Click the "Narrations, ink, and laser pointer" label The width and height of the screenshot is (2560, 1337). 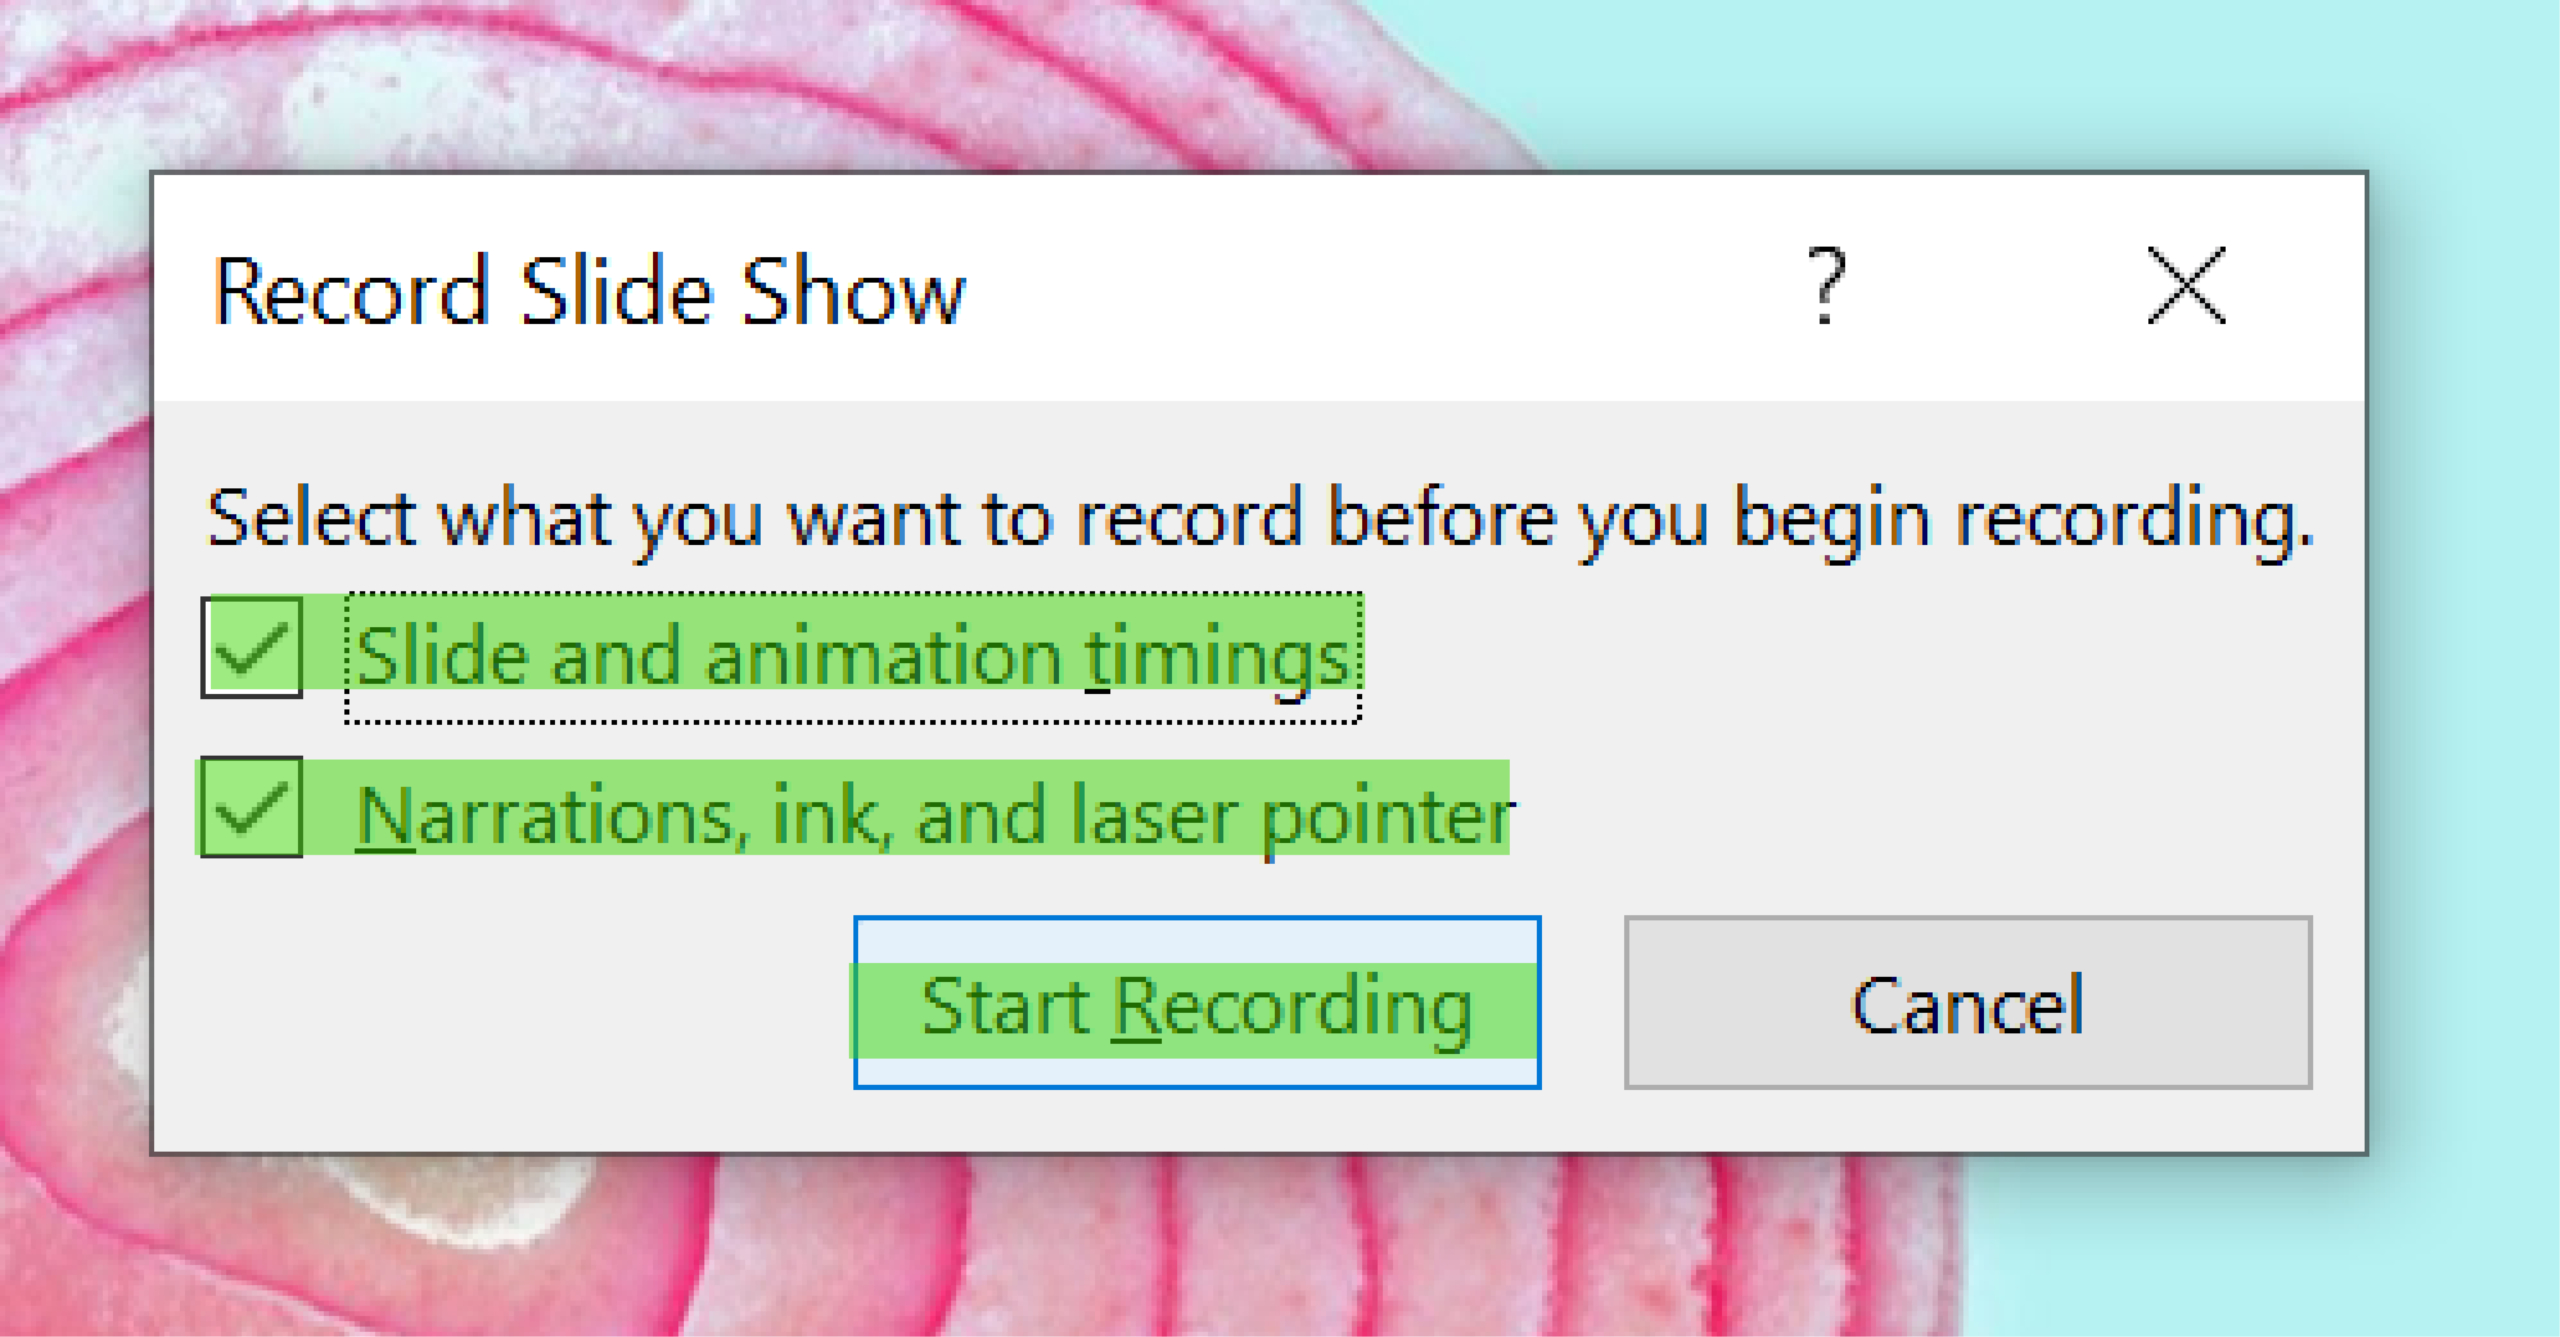[935, 816]
